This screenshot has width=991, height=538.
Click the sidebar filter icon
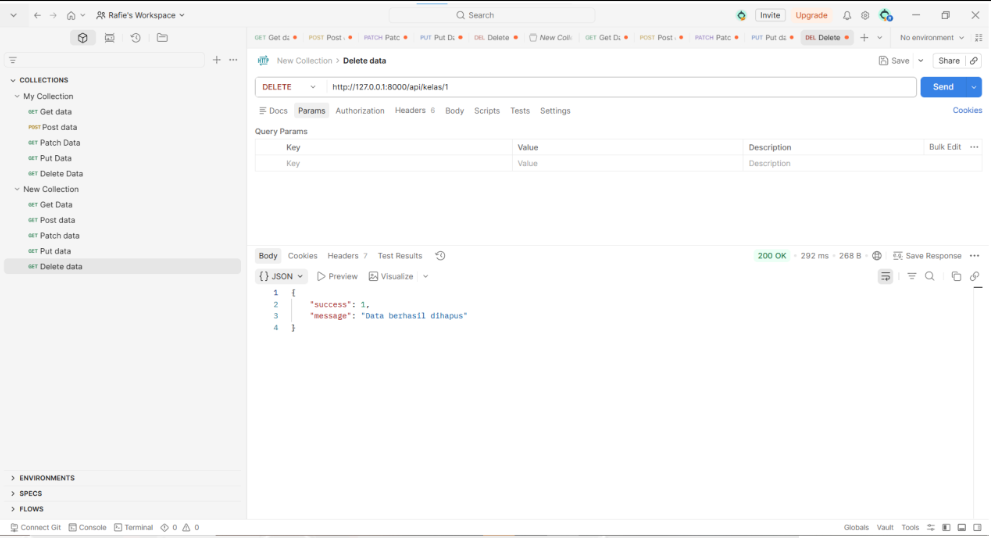coord(13,60)
